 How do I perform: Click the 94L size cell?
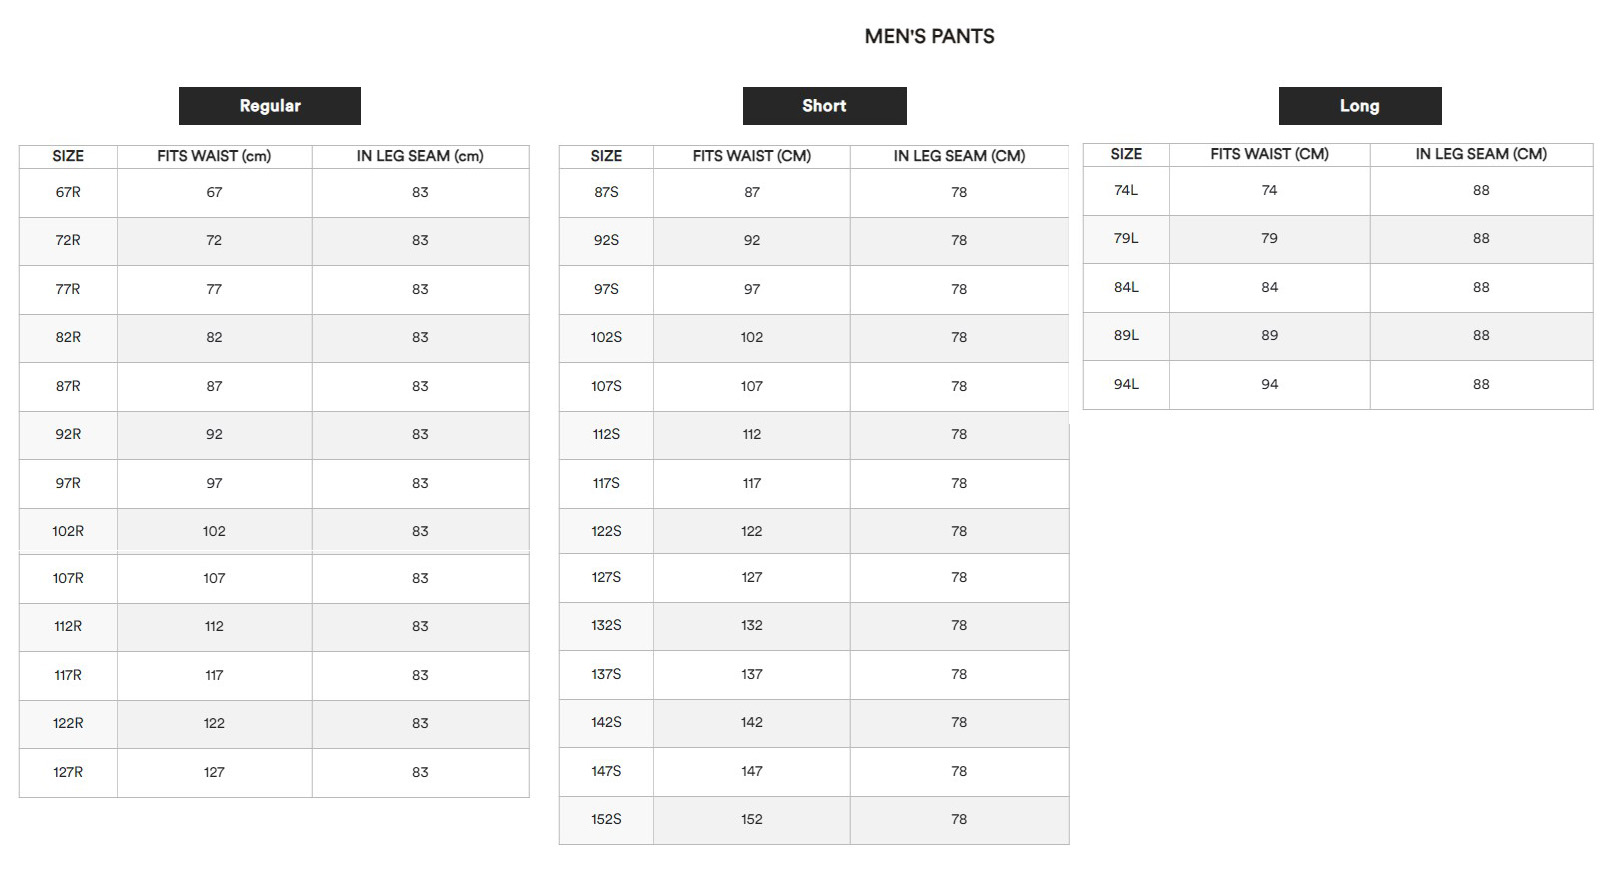click(x=1126, y=384)
